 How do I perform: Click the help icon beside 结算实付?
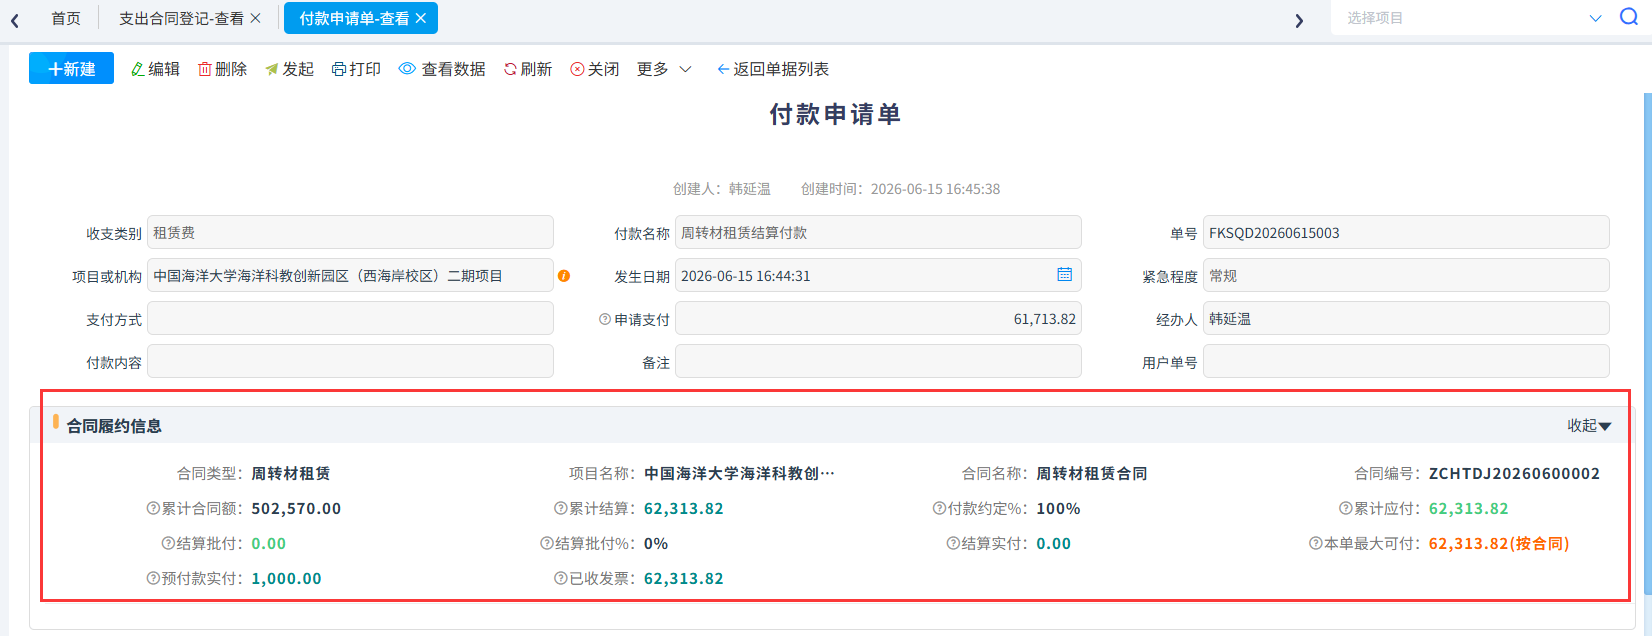tap(953, 543)
